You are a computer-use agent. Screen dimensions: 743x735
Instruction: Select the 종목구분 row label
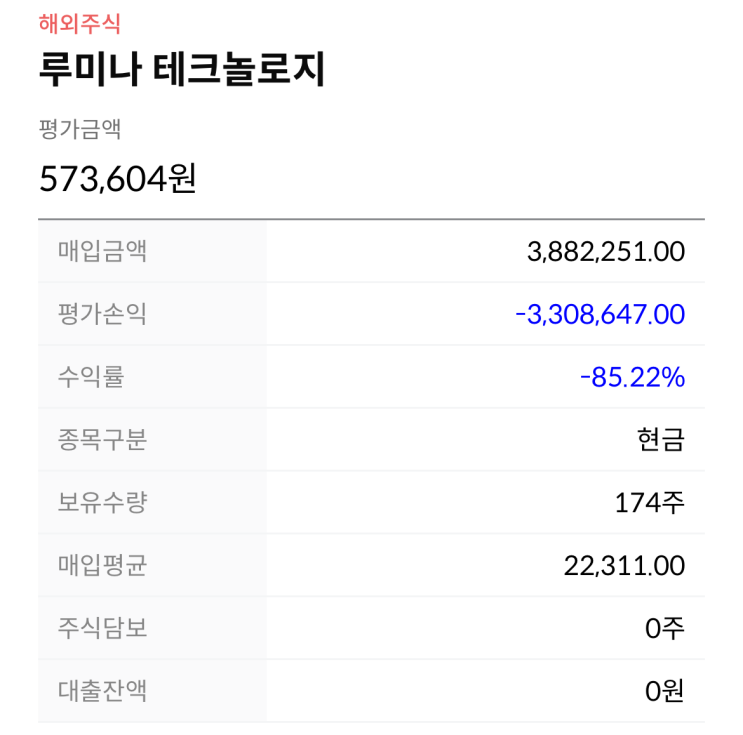pos(102,439)
